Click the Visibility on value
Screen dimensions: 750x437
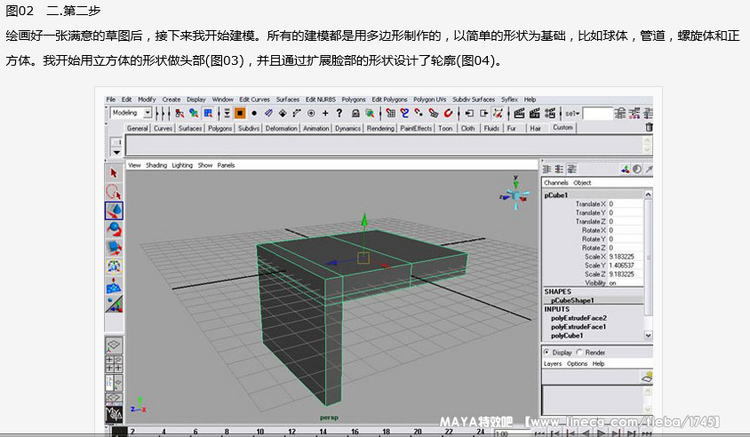(x=613, y=283)
